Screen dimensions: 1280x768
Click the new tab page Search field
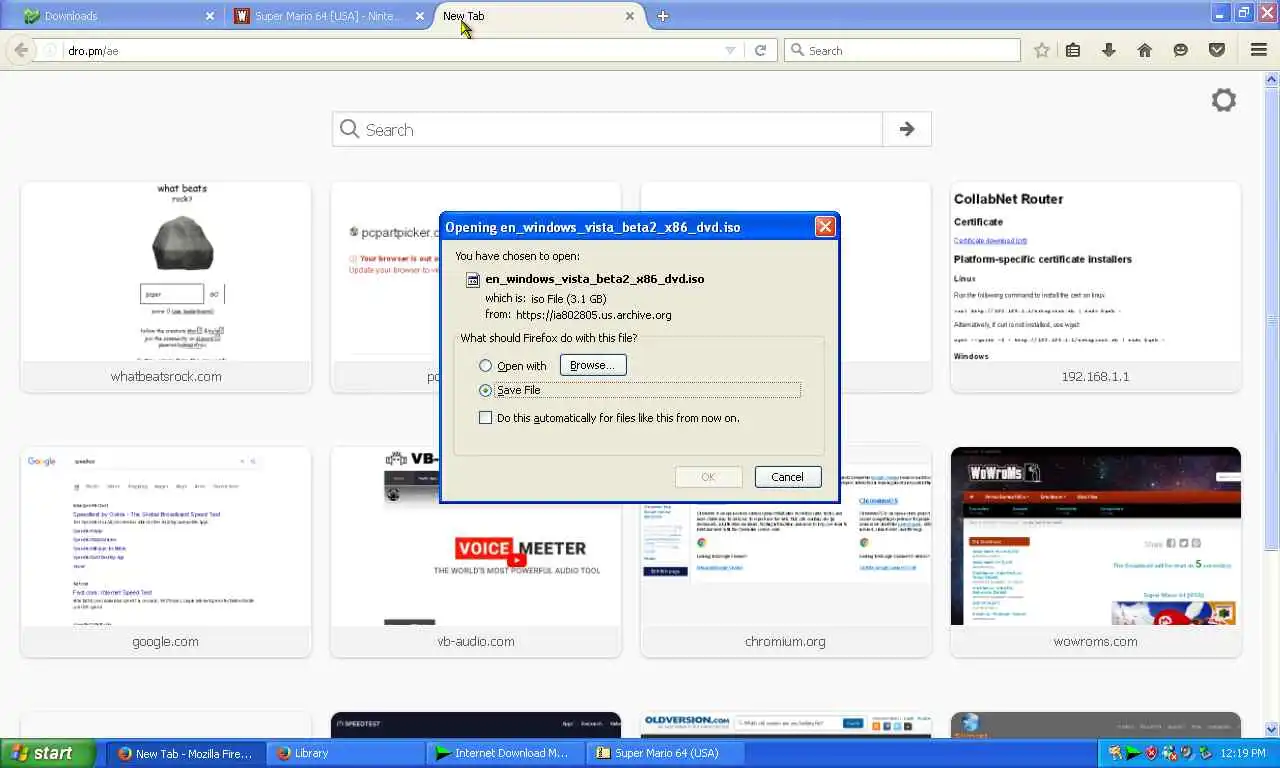608,129
